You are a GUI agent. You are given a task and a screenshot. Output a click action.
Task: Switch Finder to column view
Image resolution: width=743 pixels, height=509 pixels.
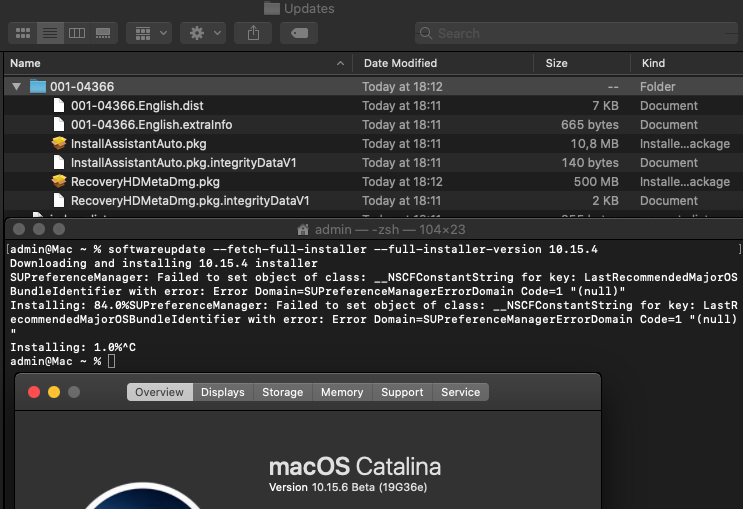click(x=77, y=33)
